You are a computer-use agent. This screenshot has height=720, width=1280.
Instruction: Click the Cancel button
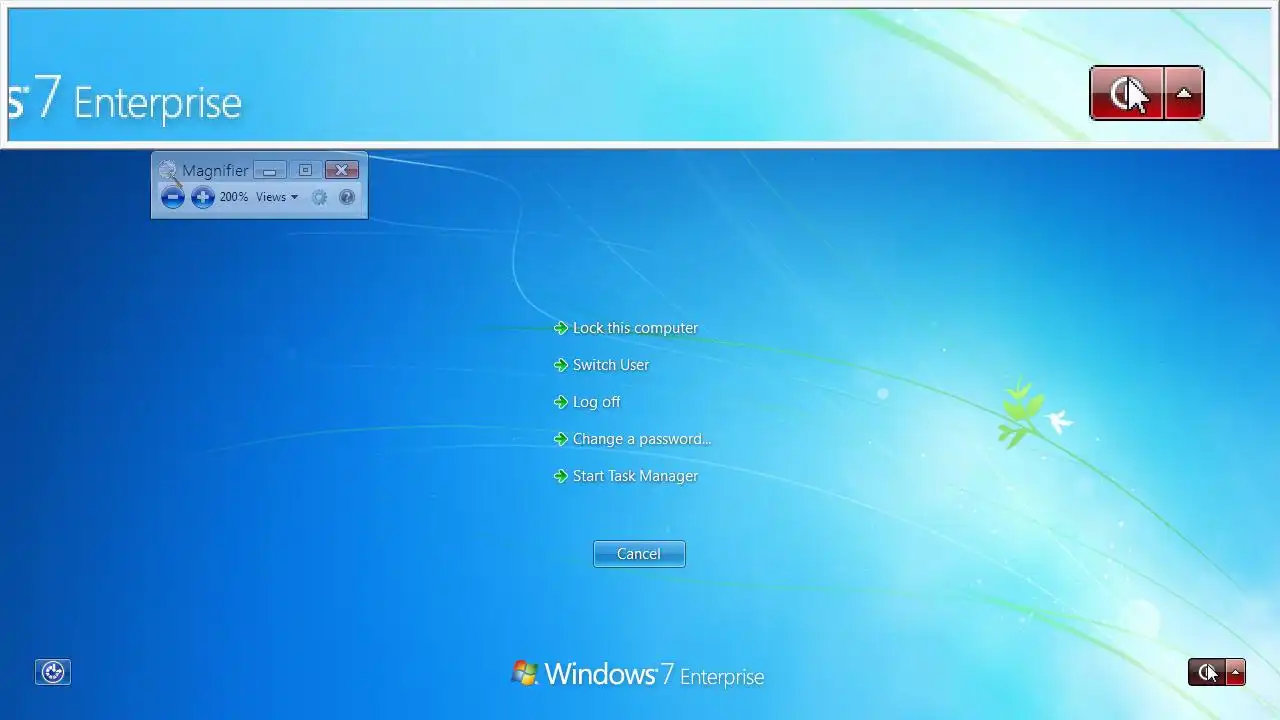pyautogui.click(x=639, y=554)
